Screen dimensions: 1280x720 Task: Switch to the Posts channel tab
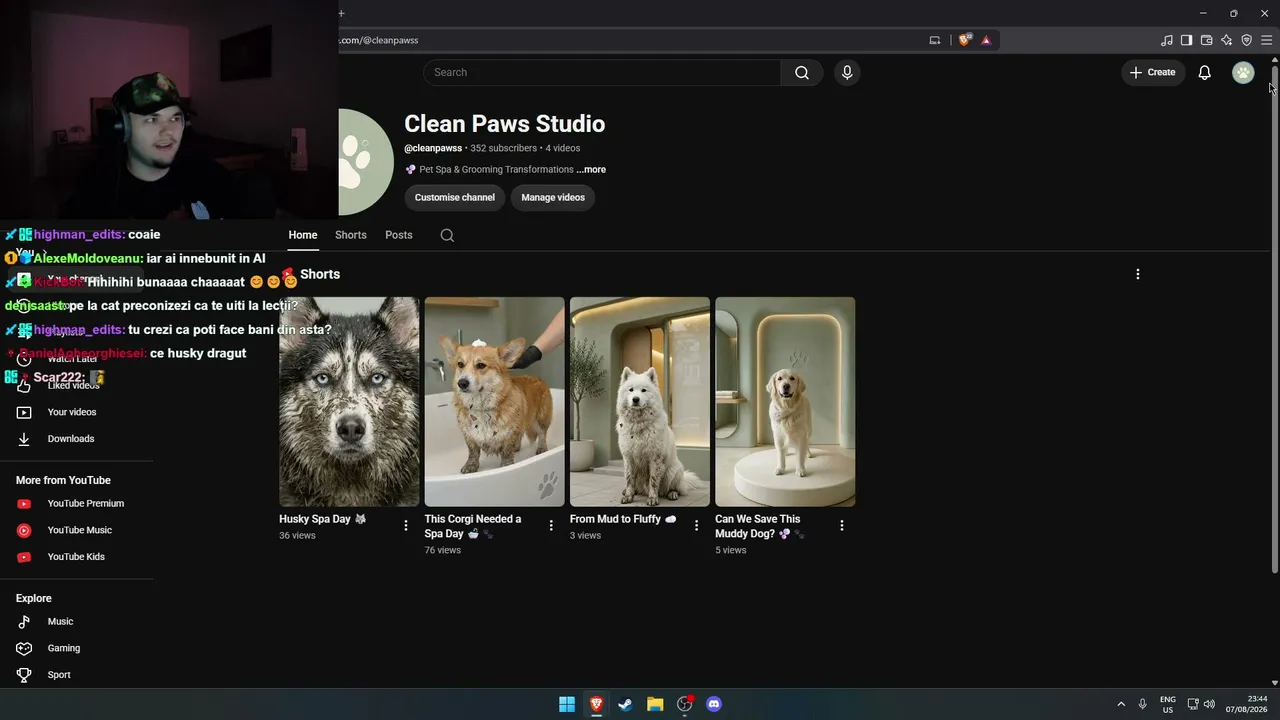399,235
